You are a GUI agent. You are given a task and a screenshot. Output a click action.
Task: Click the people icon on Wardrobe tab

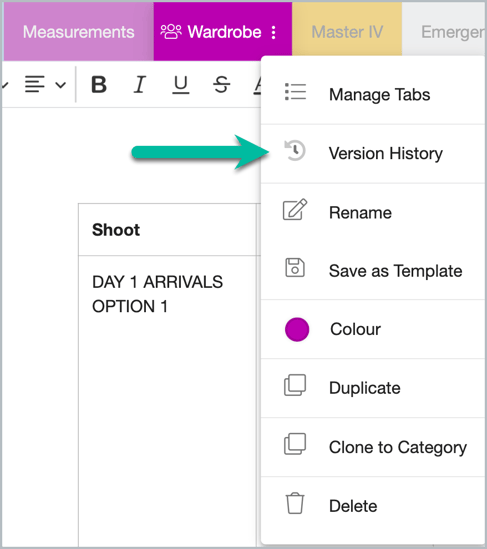tap(171, 32)
